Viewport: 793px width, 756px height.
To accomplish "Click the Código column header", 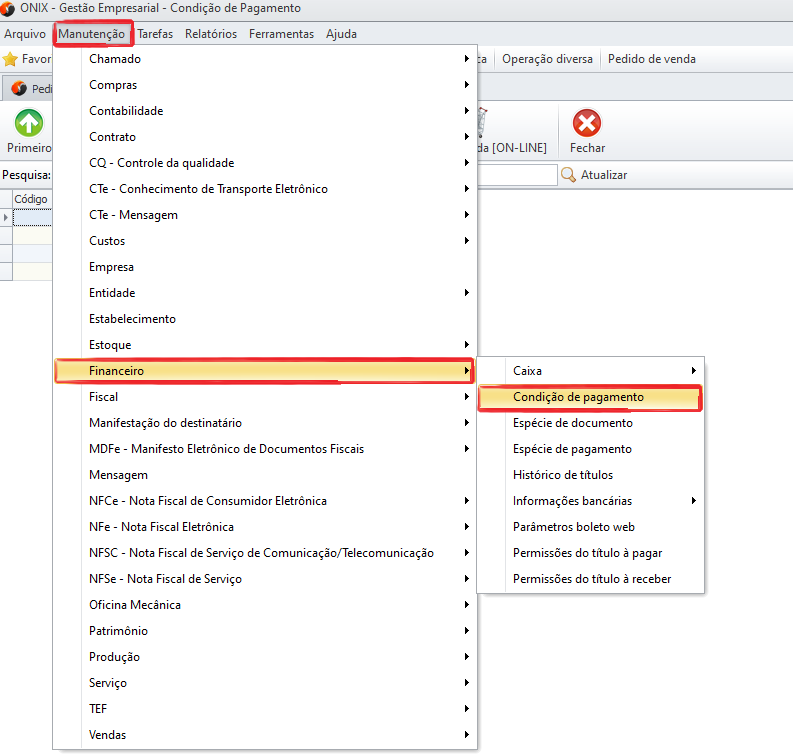I will [30, 199].
